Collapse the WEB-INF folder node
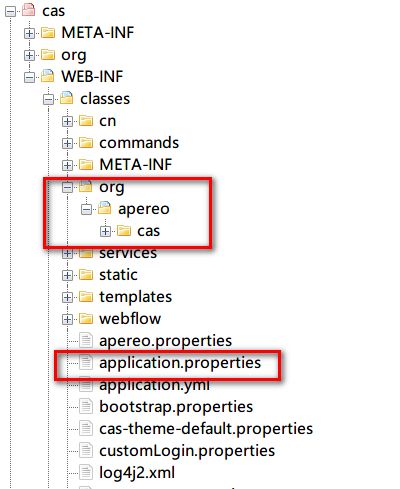This screenshot has height=489, width=400. tap(29, 77)
